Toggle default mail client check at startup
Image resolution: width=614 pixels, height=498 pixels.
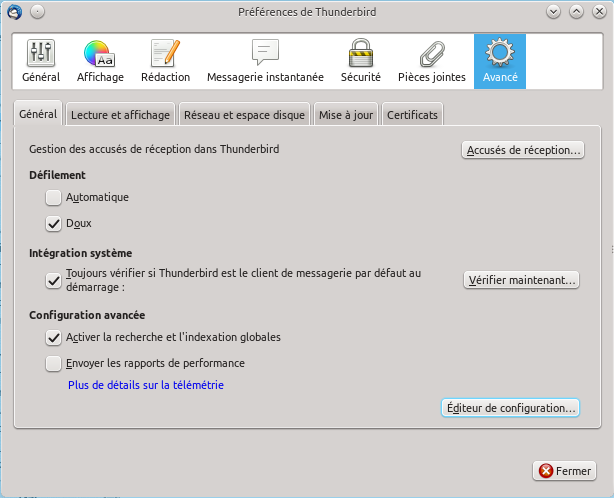pos(53,281)
